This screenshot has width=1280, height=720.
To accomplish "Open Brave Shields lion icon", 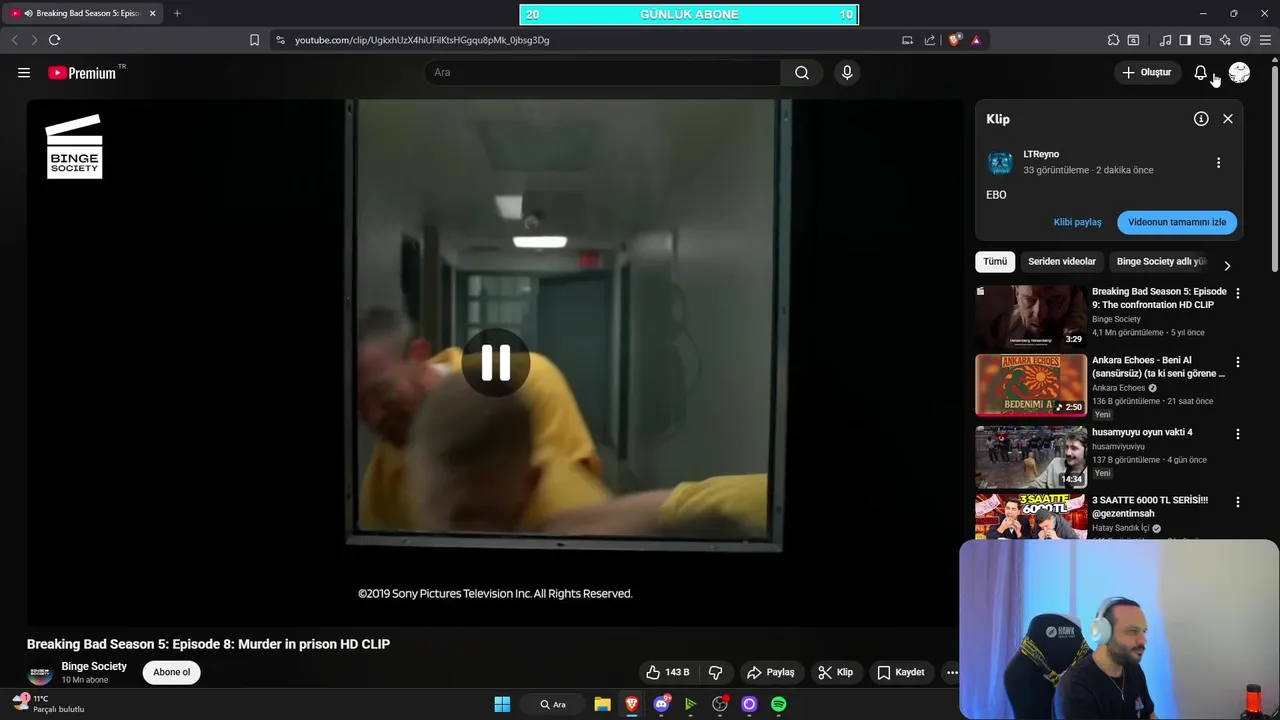I will [955, 40].
